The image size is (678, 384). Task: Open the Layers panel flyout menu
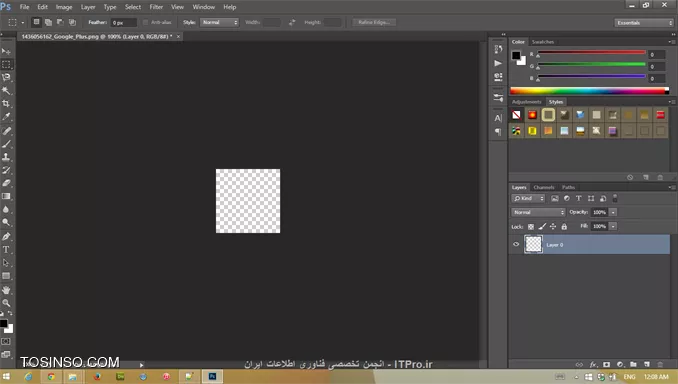[672, 187]
